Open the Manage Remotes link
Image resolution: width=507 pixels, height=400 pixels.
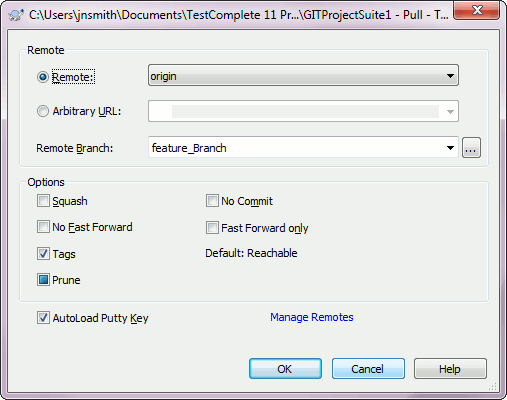click(x=312, y=317)
